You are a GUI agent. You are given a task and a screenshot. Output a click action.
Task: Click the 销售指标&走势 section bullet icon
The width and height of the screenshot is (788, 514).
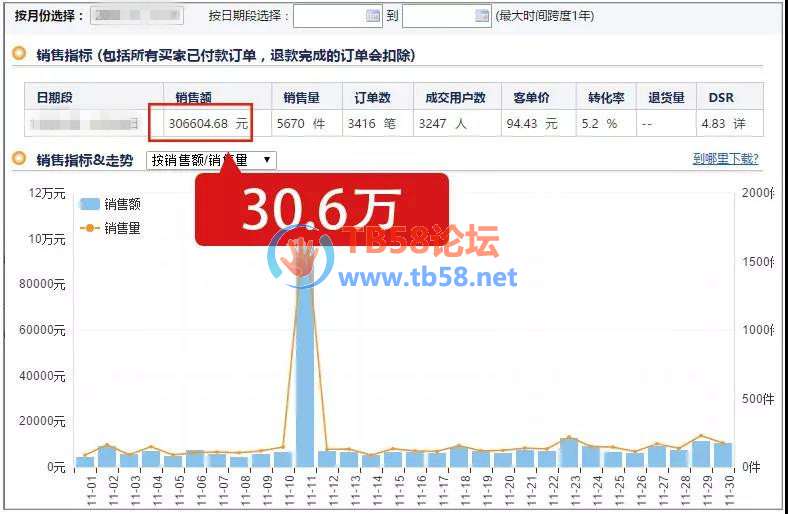click(x=19, y=159)
